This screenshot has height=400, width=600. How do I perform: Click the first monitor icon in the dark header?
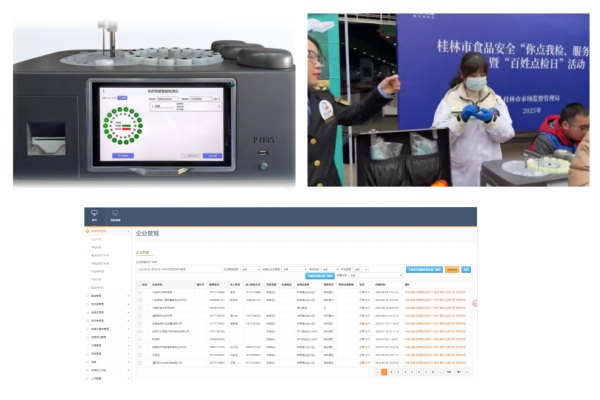coord(94,213)
